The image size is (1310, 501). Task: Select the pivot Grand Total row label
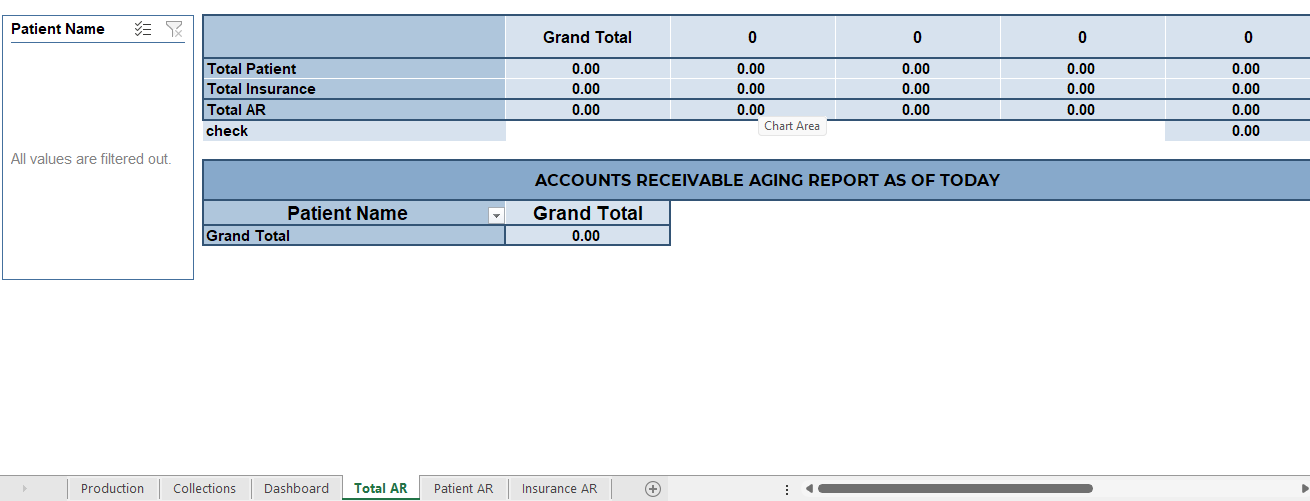(354, 236)
